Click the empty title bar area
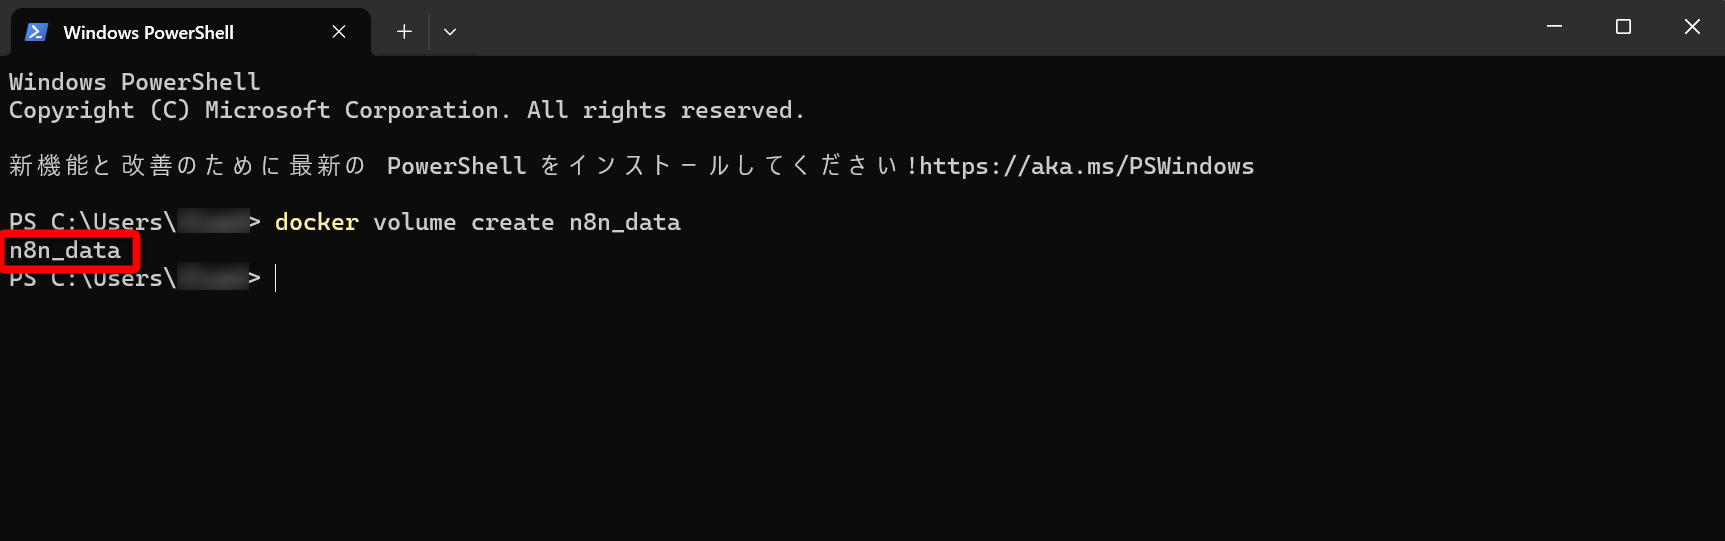Viewport: 1725px width, 541px height. 990,27
